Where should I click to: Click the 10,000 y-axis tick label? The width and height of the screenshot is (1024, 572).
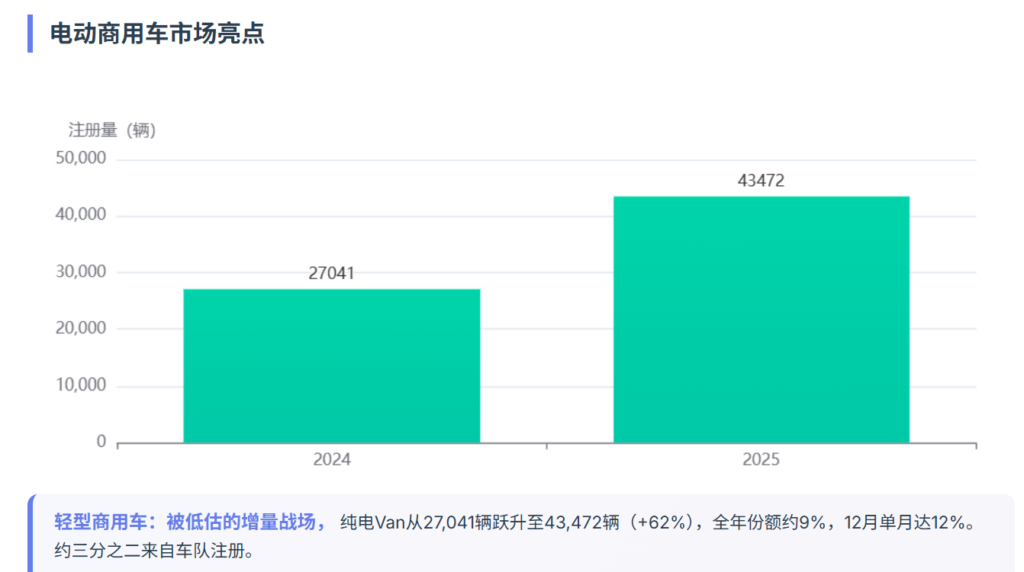pos(83,385)
